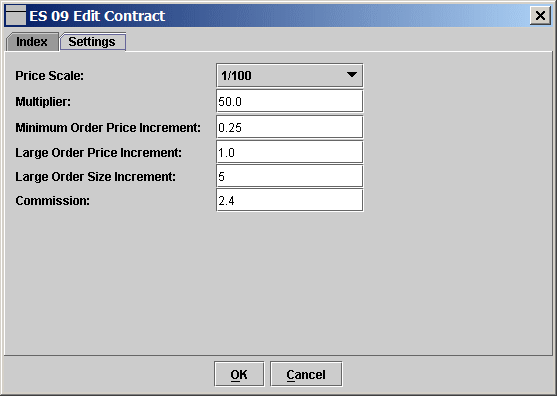Image resolution: width=557 pixels, height=396 pixels.
Task: Dismiss the dialog with Cancel
Action: click(x=306, y=374)
